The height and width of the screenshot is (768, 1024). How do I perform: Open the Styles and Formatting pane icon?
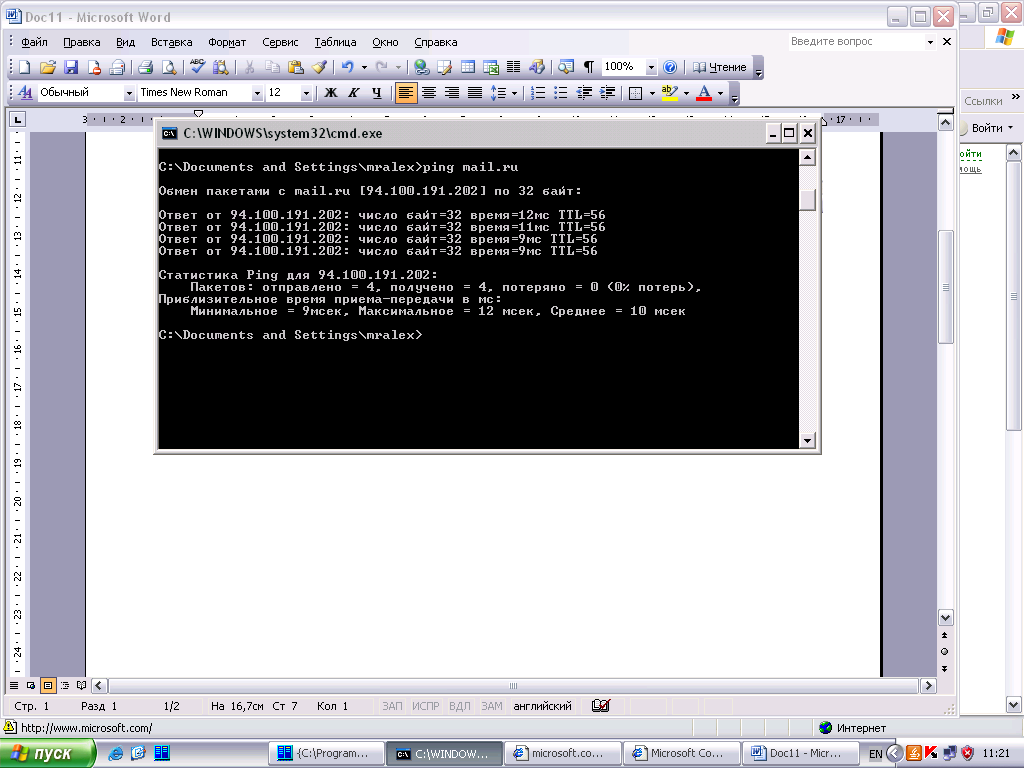25,93
